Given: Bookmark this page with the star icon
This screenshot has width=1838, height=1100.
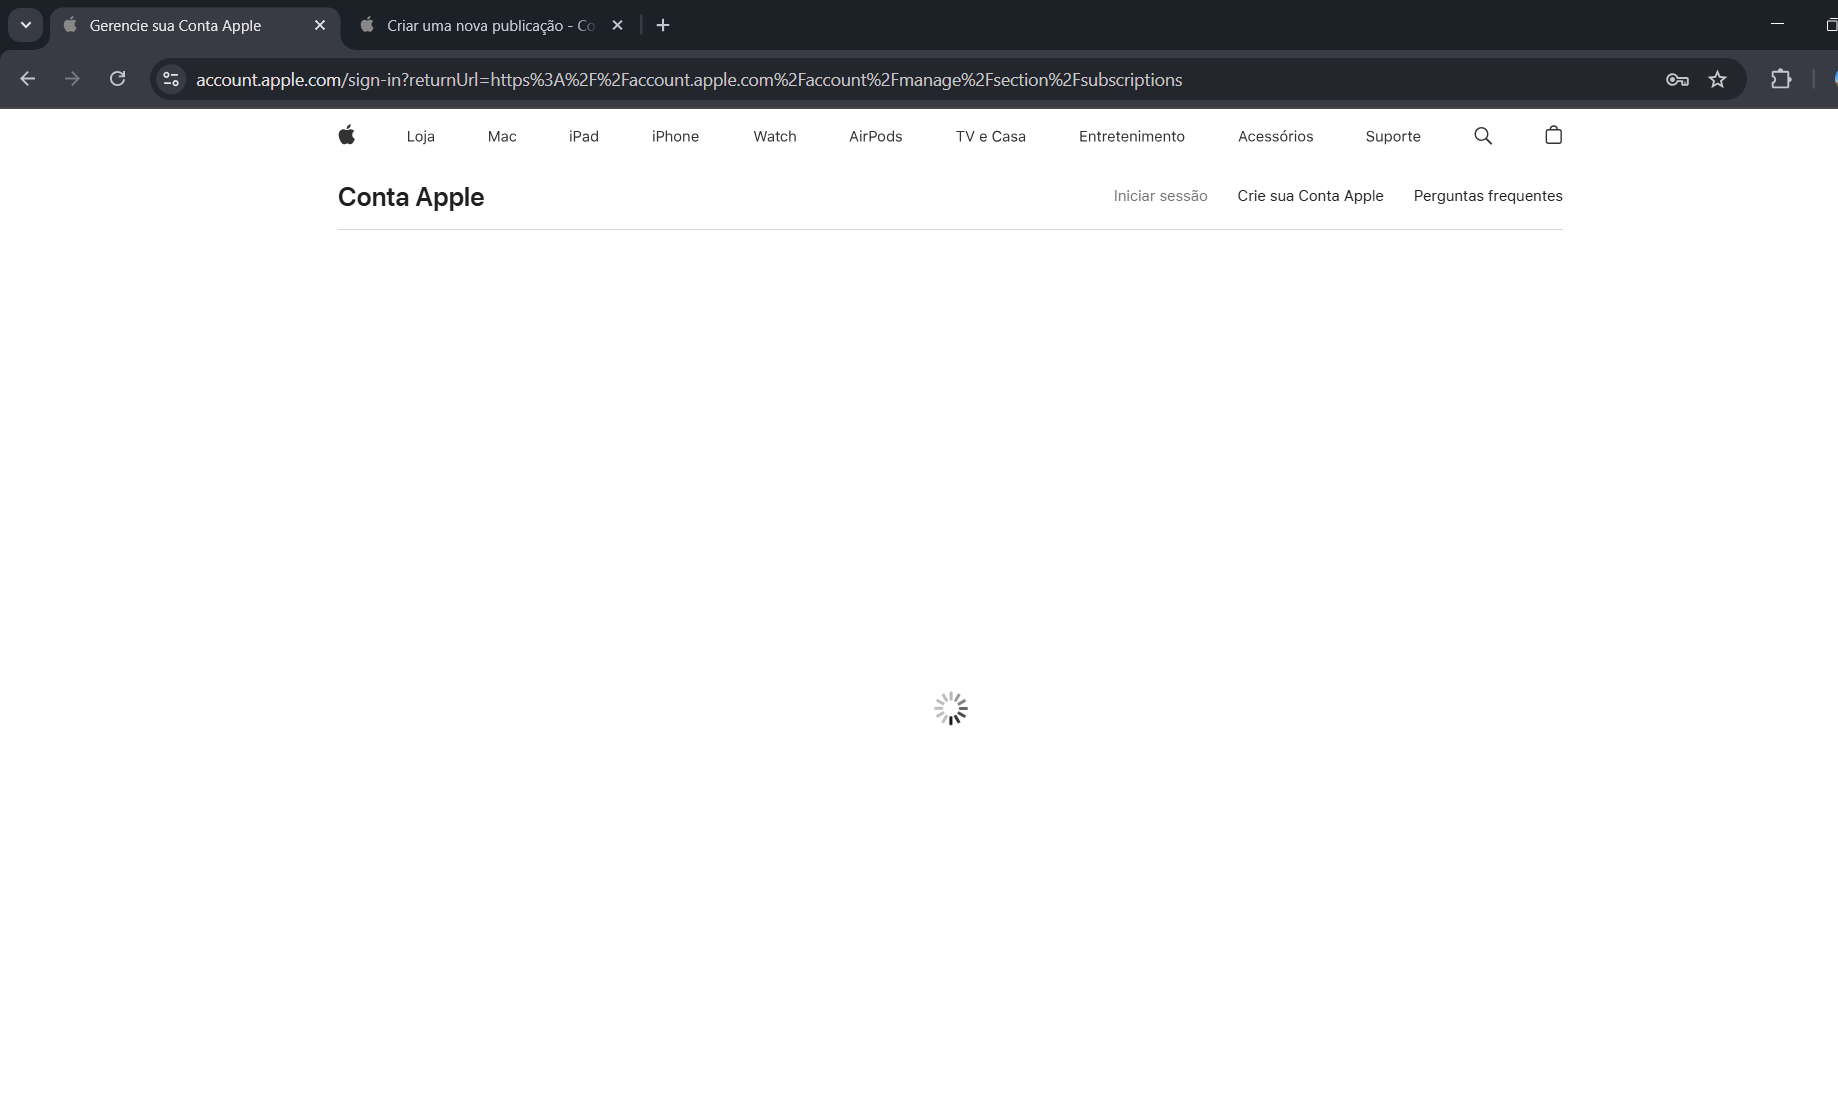Looking at the screenshot, I should click(x=1717, y=80).
